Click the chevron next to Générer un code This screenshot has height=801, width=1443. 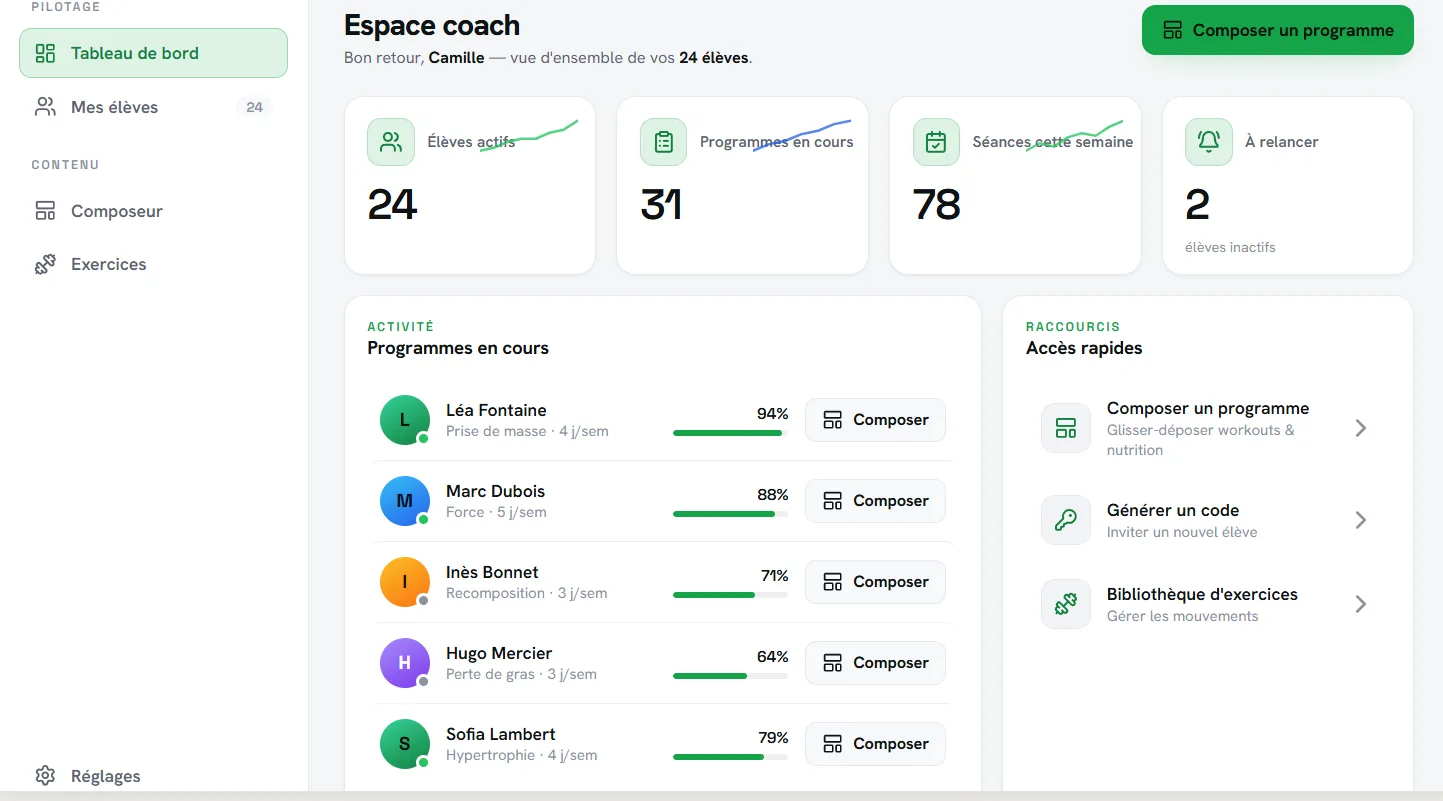click(1360, 520)
